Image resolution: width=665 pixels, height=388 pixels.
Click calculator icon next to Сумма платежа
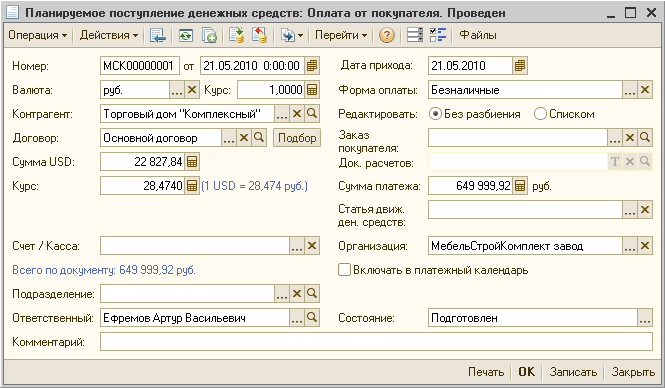(520, 186)
